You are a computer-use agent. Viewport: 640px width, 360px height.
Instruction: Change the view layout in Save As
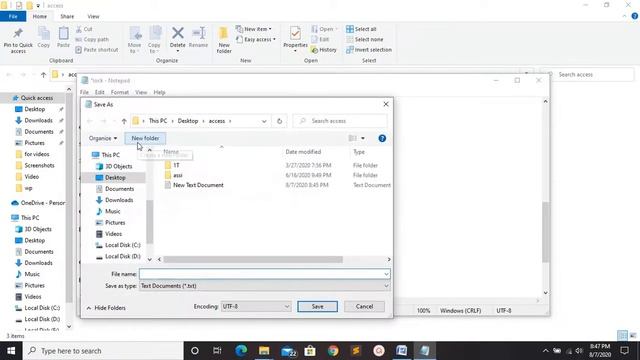[353, 138]
